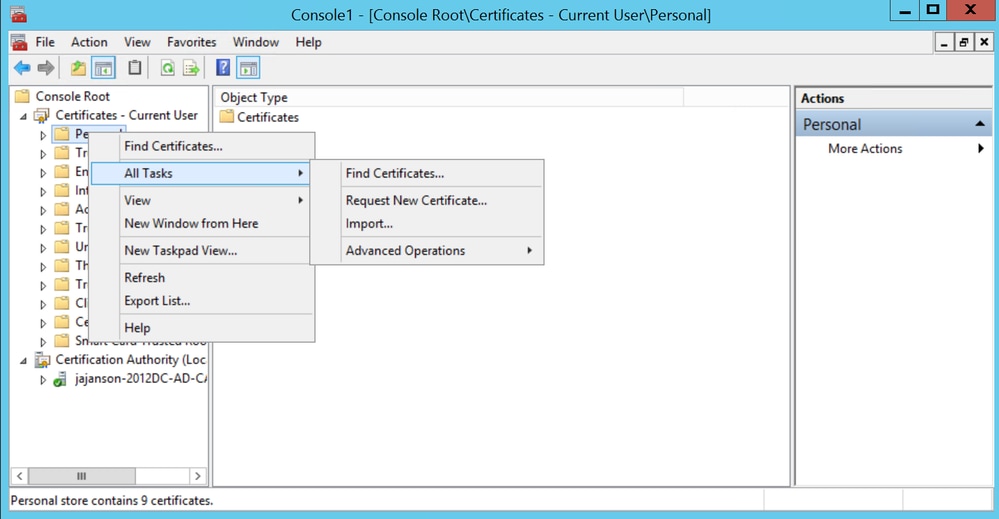This screenshot has width=999, height=519.
Task: Click the Personal folder icon in tree
Action: 61,134
